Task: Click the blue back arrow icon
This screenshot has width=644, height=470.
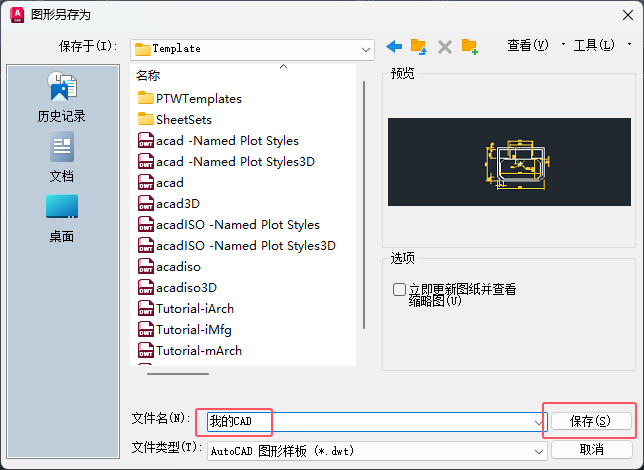Action: tap(394, 46)
